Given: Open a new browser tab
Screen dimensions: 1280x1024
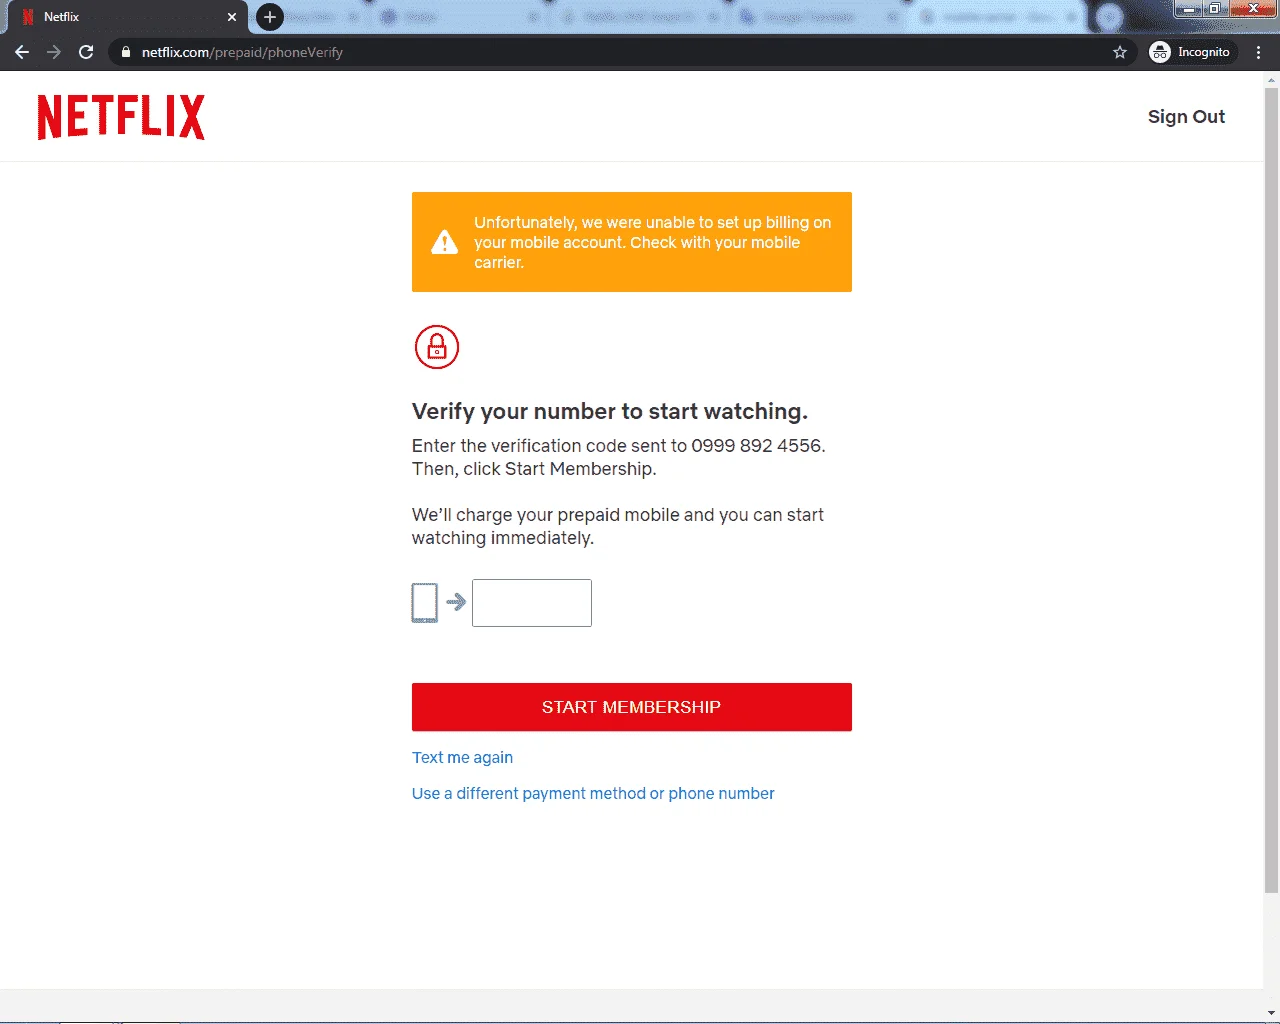Looking at the screenshot, I should (270, 17).
